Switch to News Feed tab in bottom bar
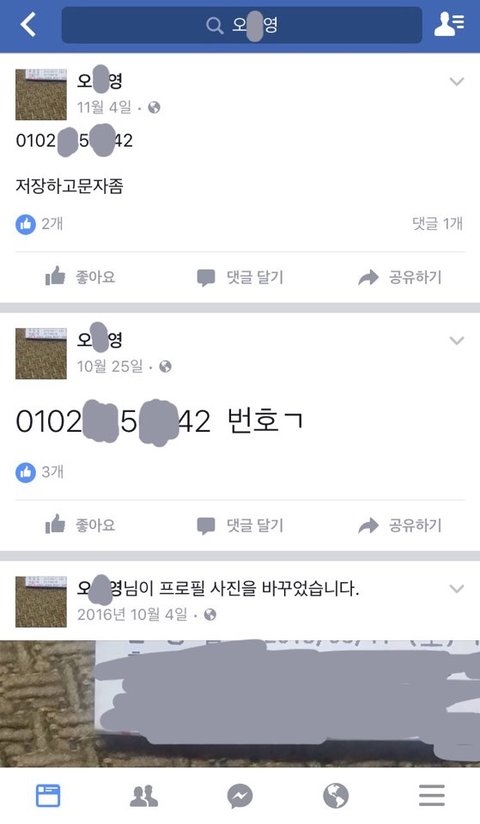 tap(48, 796)
